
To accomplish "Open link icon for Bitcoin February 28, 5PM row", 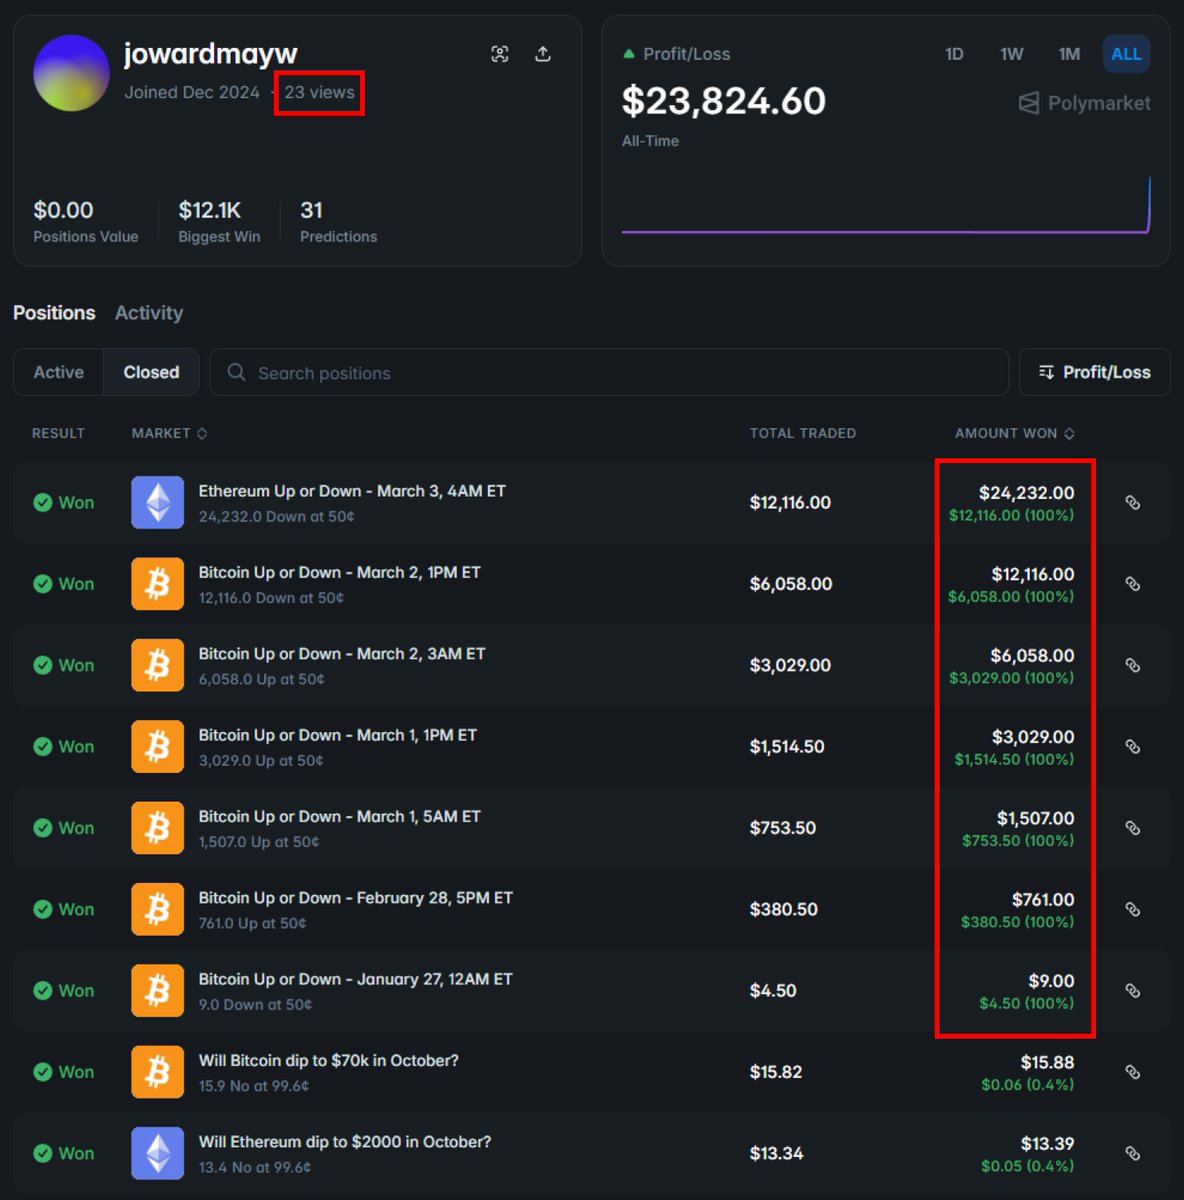I will click(x=1133, y=909).
